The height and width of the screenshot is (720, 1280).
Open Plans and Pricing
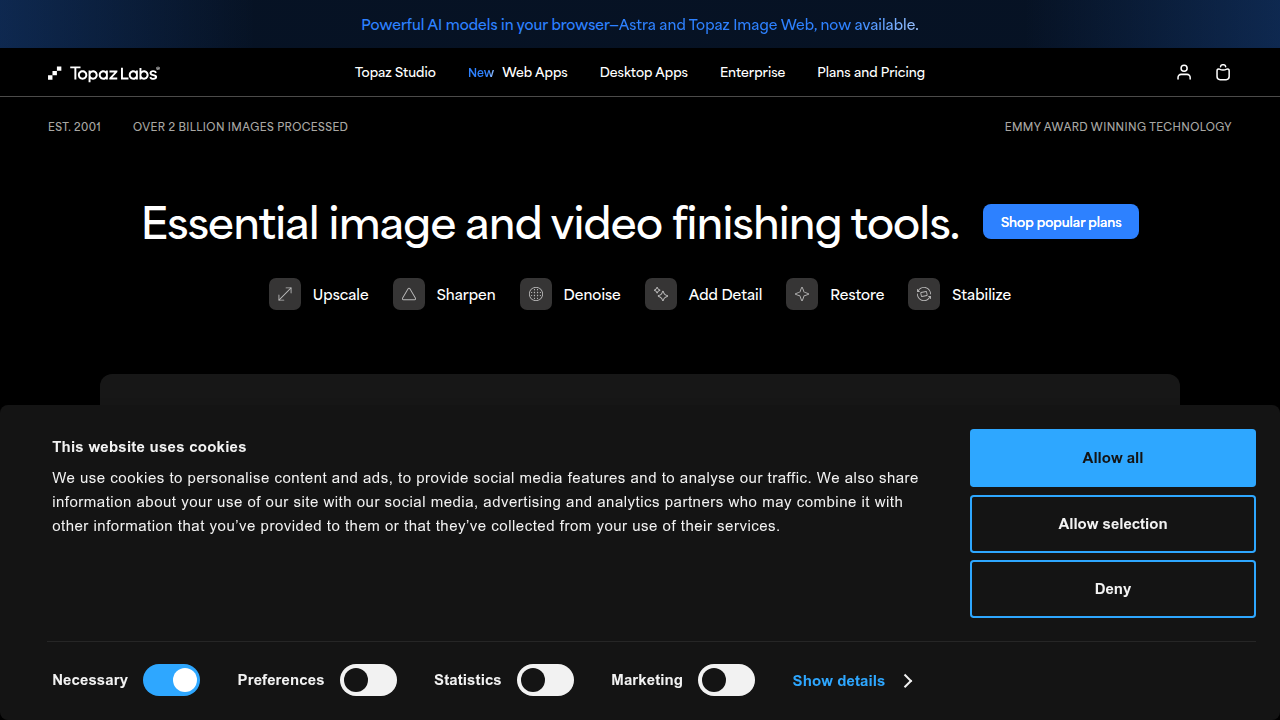[871, 72]
